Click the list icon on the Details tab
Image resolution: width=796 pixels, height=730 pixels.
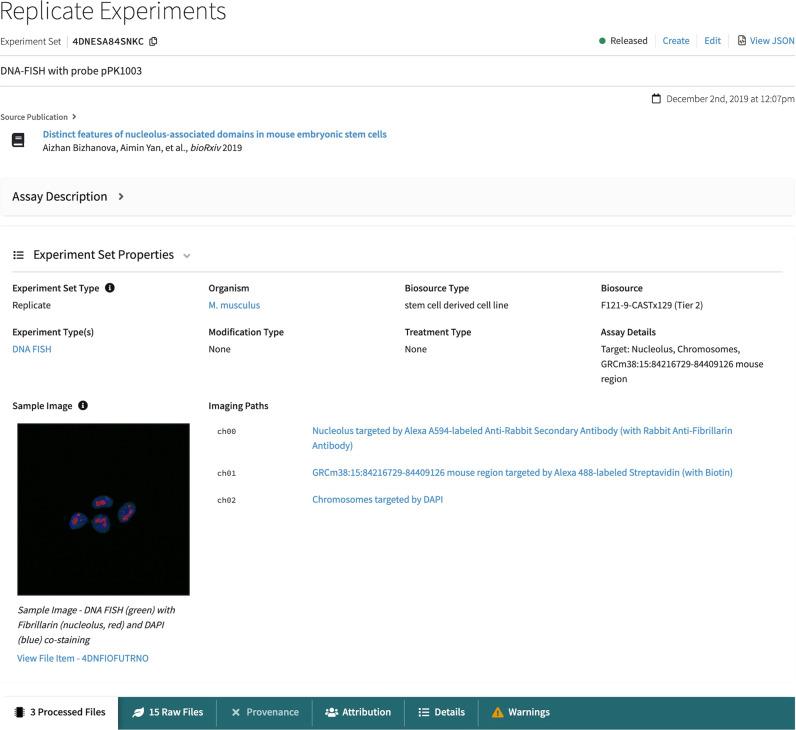coord(423,712)
